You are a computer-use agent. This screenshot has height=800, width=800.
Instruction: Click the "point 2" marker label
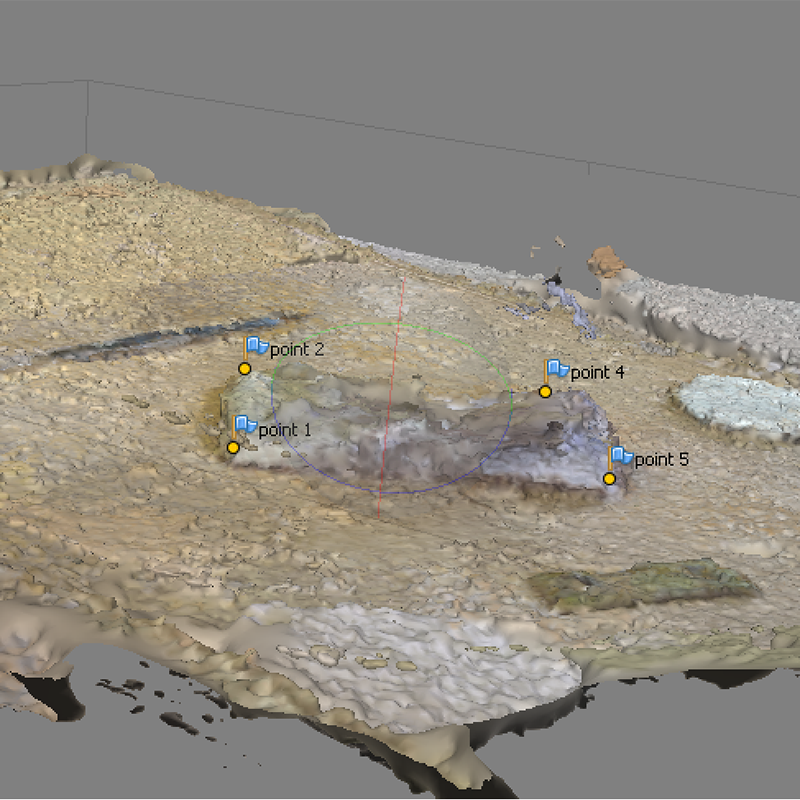tap(297, 349)
